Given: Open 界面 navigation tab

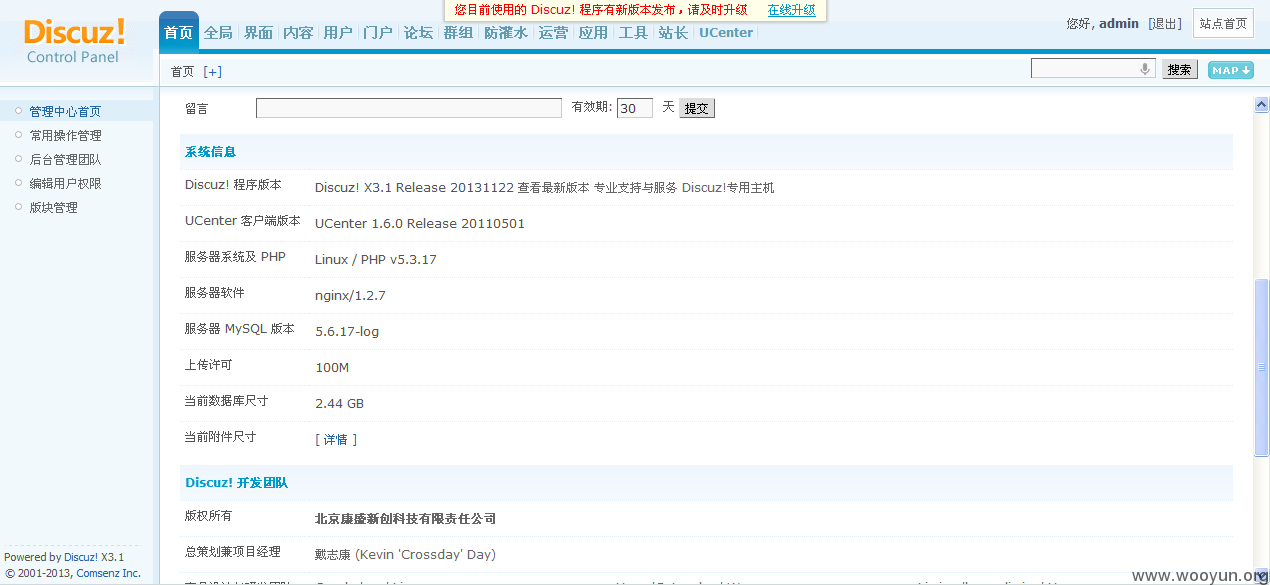Looking at the screenshot, I should pos(258,32).
